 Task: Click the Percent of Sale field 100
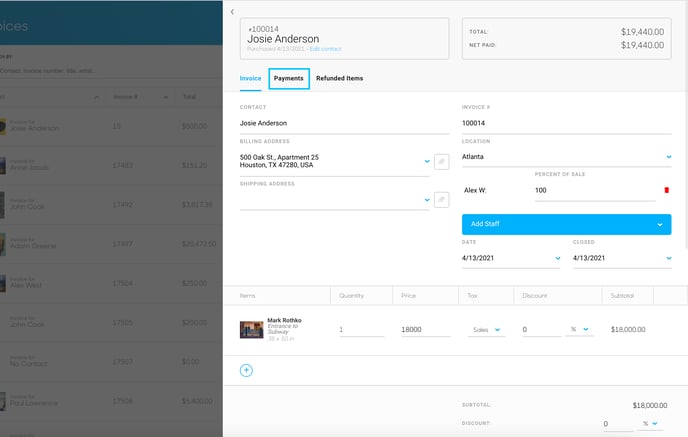(595, 190)
